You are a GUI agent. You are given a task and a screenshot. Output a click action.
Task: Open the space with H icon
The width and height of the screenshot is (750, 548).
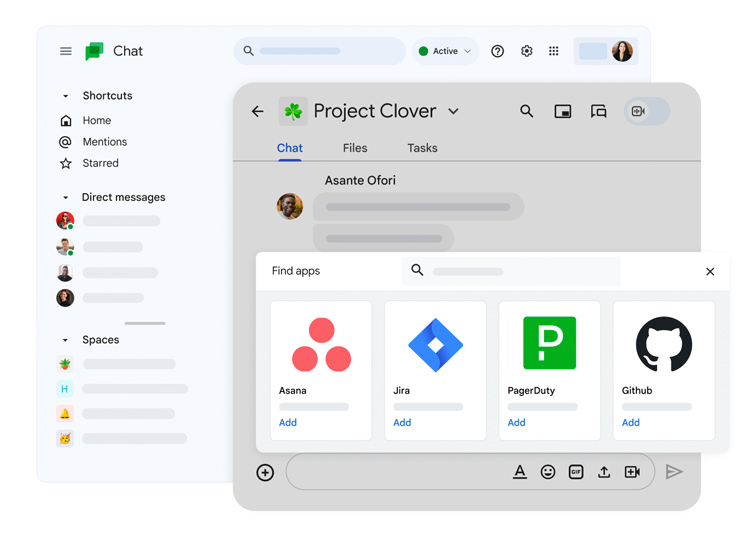pyautogui.click(x=122, y=389)
